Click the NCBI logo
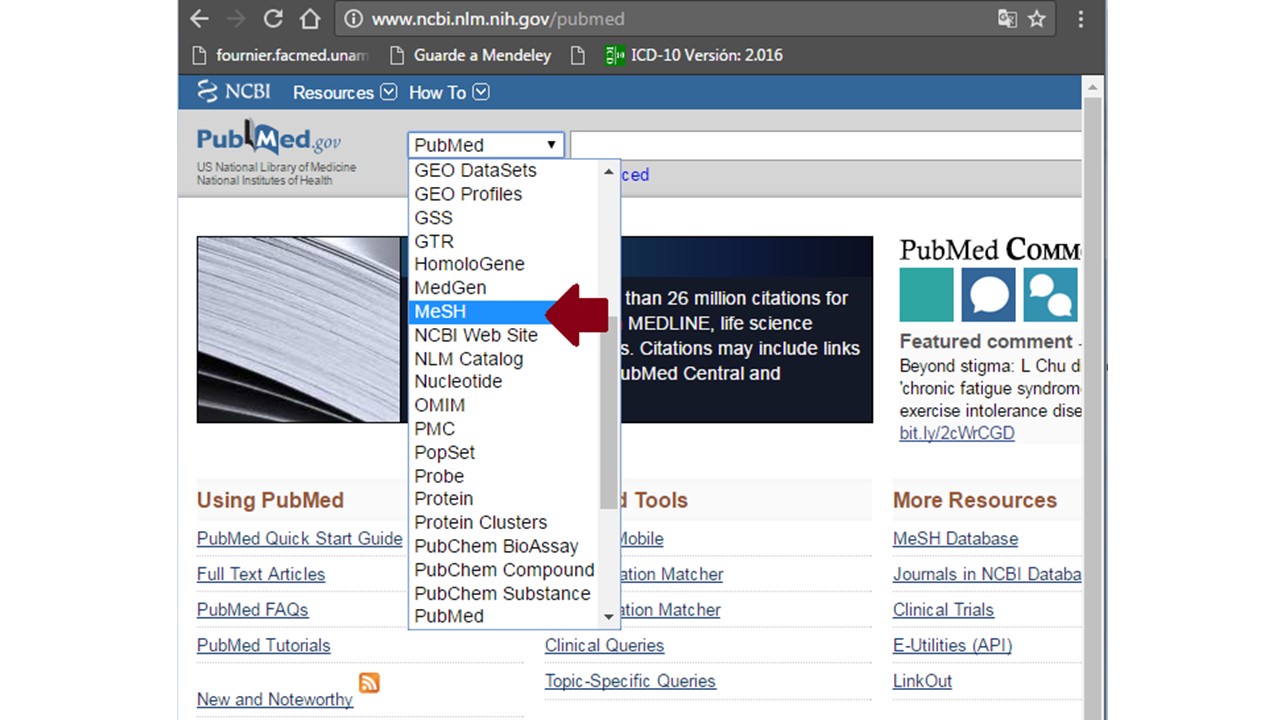This screenshot has height=720, width=1280. pos(234,92)
